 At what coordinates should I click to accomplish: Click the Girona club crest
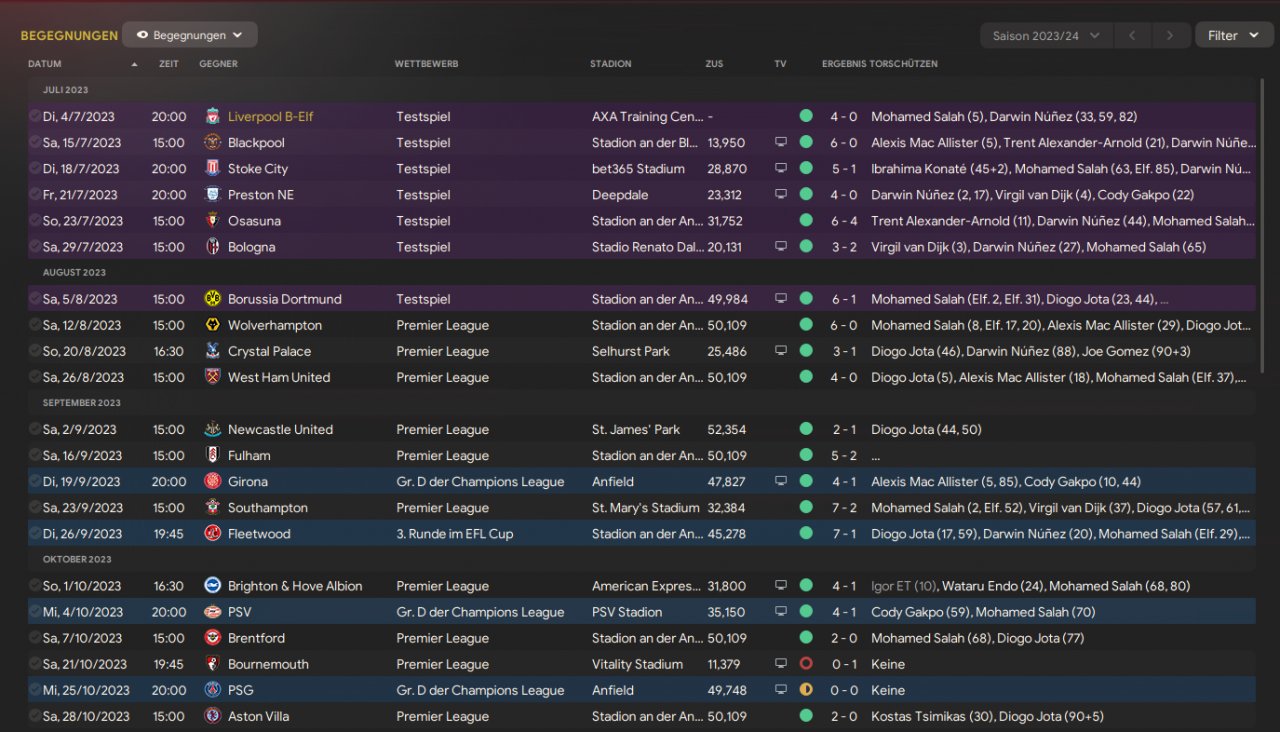212,481
